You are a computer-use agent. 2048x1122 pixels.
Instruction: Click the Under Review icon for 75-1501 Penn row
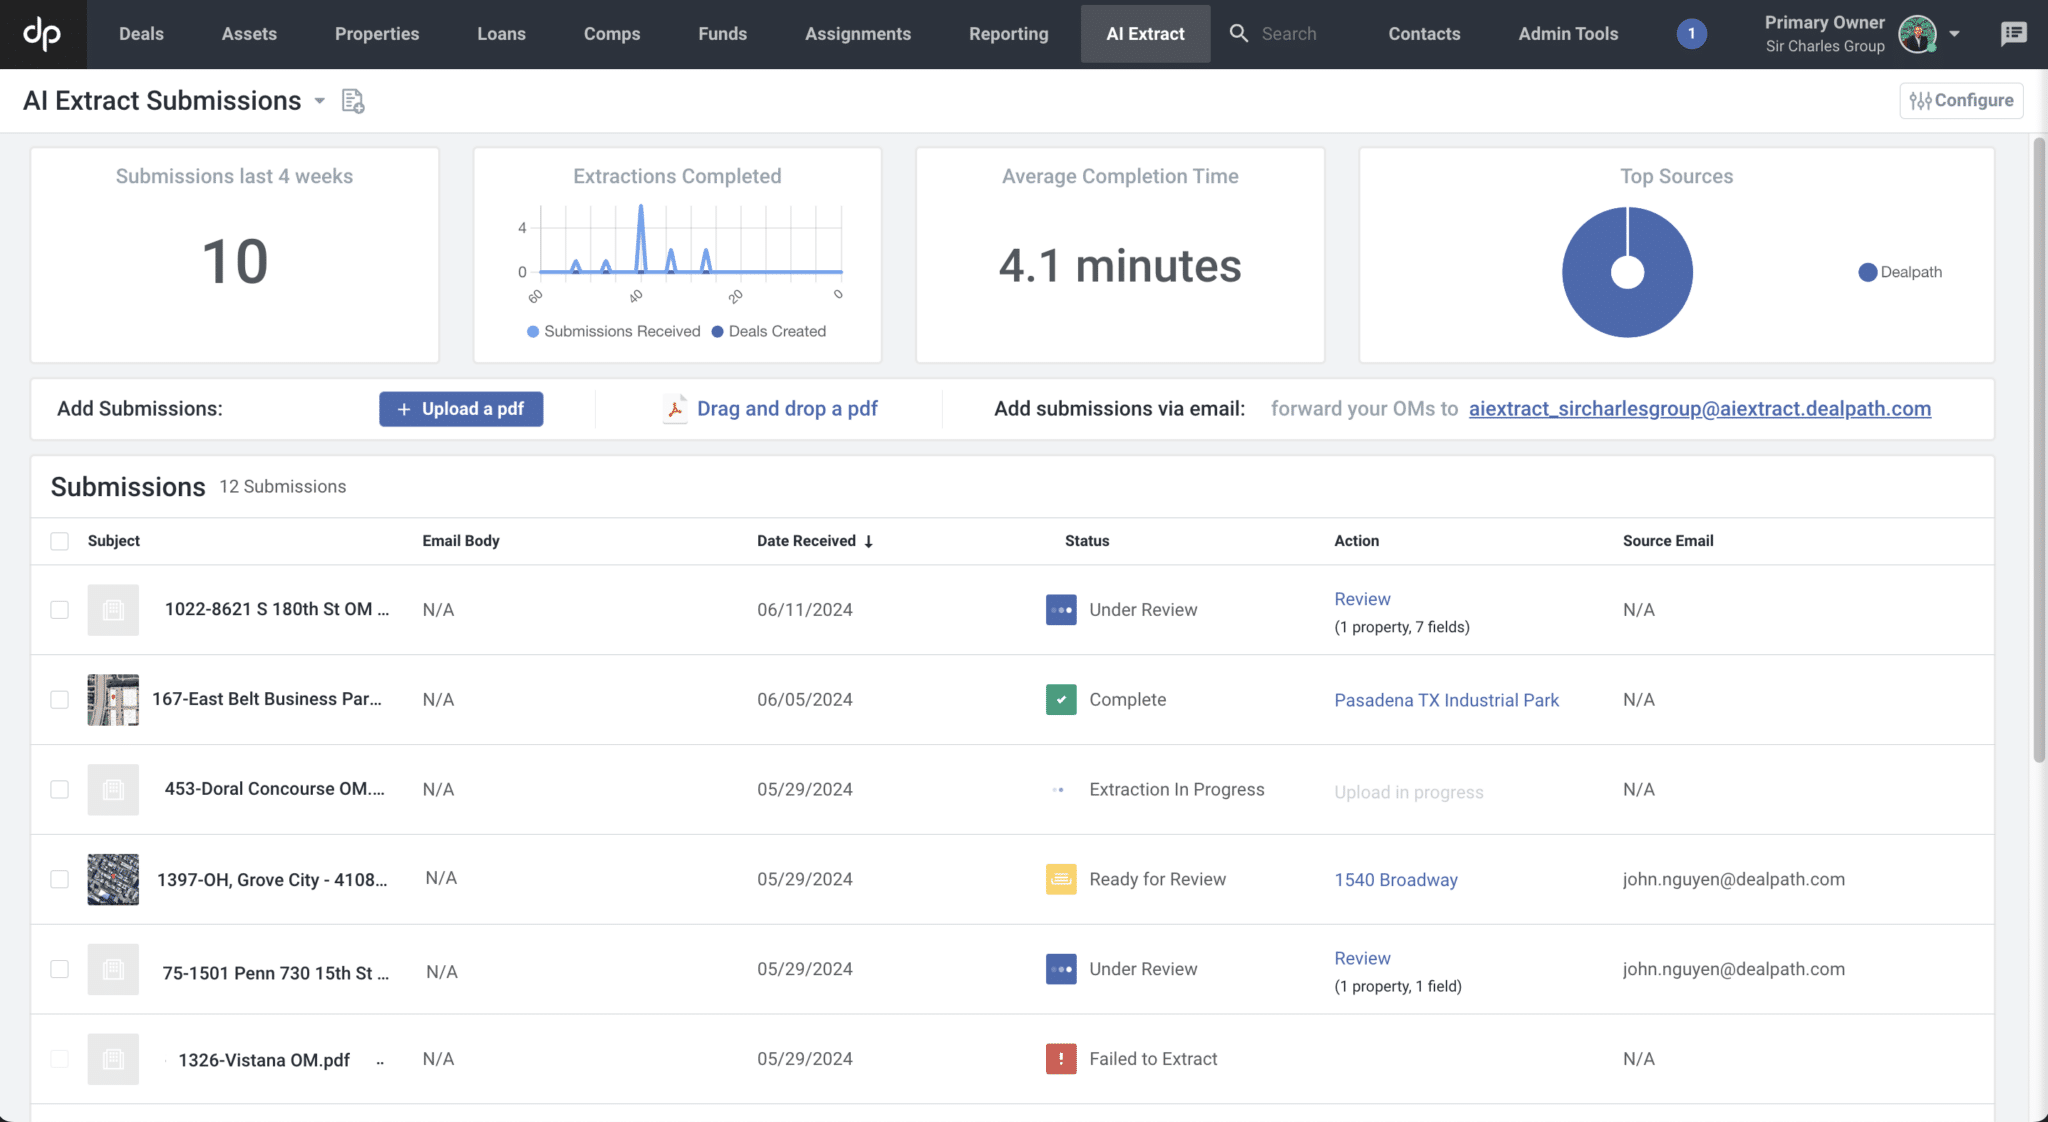tap(1061, 969)
